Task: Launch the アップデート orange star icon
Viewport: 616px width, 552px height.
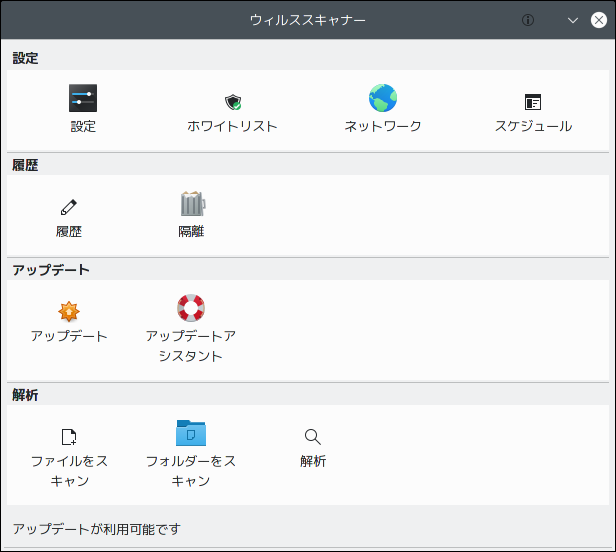Action: click(x=69, y=312)
